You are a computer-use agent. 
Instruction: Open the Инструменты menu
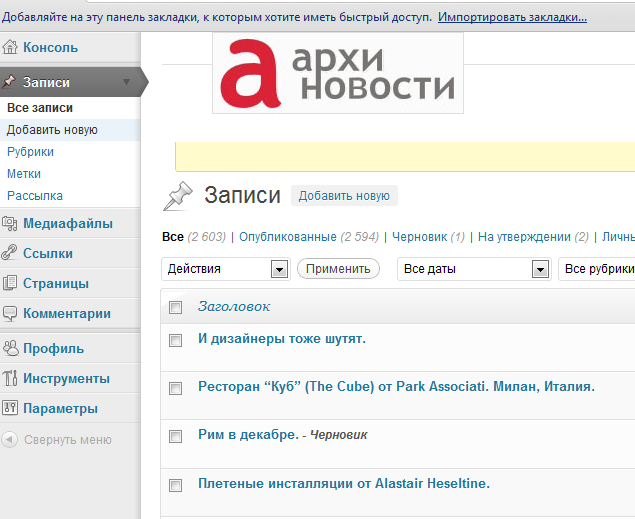66,379
